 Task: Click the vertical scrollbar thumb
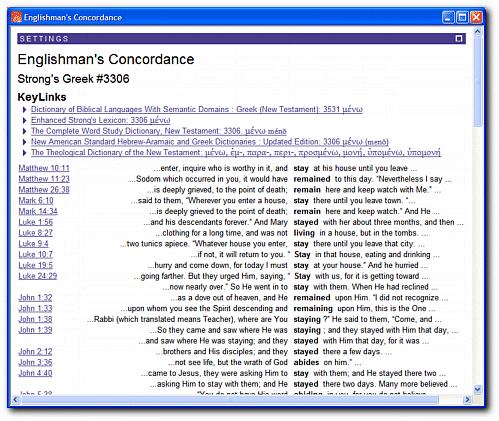477,82
